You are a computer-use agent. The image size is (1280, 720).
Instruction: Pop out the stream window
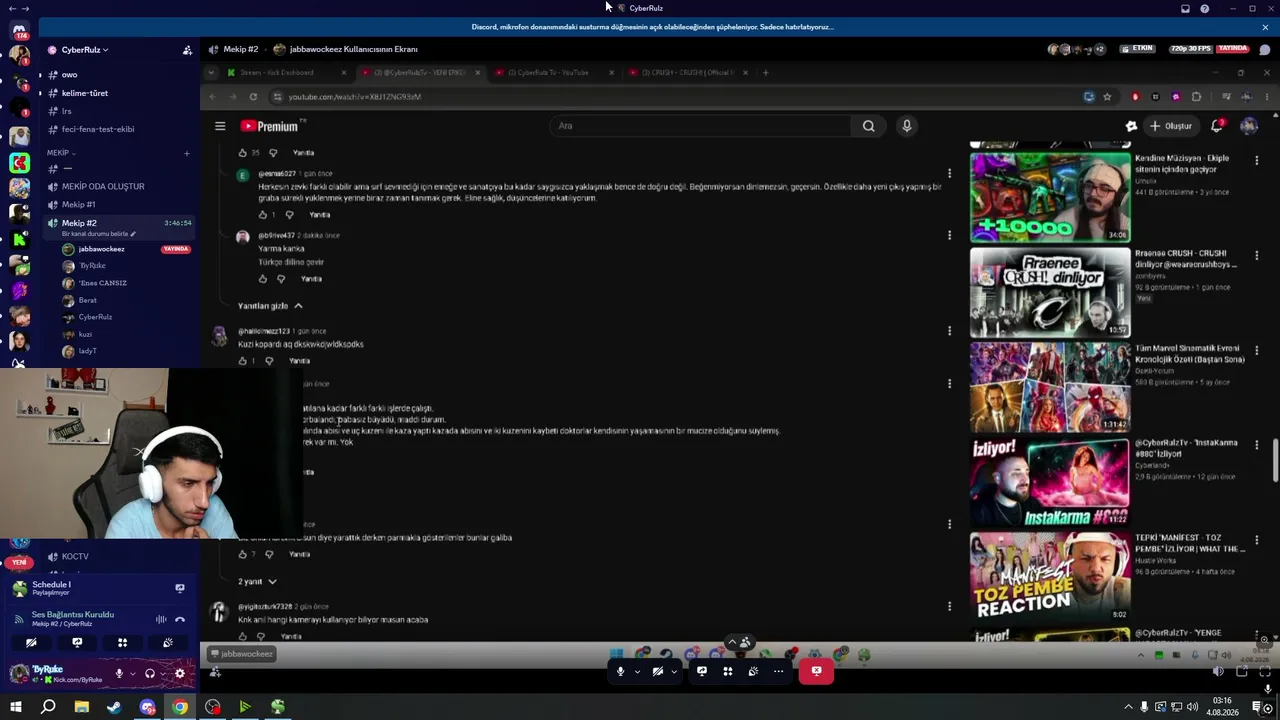coord(1242,671)
